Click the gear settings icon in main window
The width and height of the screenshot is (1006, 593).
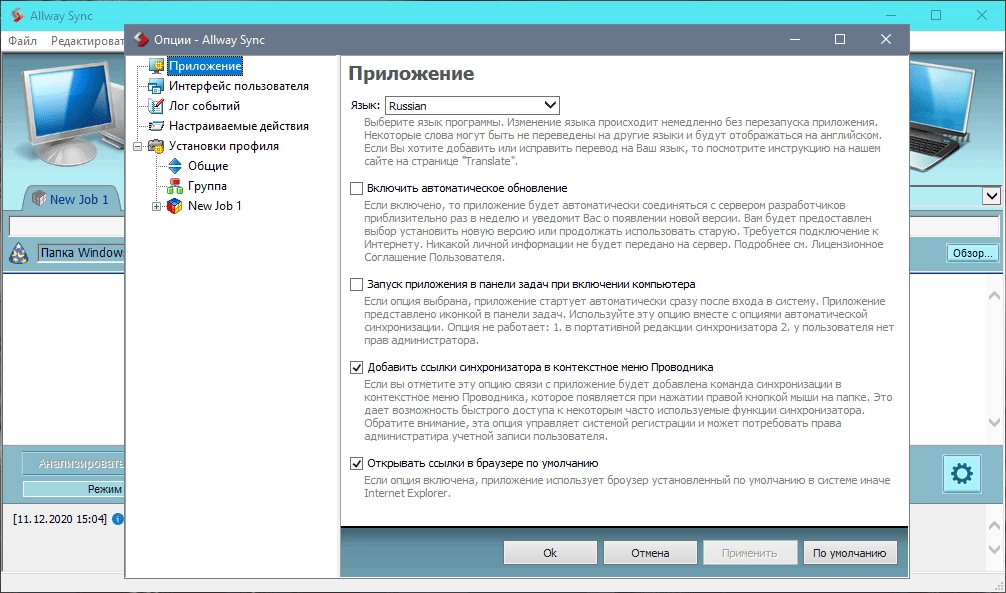click(x=961, y=474)
